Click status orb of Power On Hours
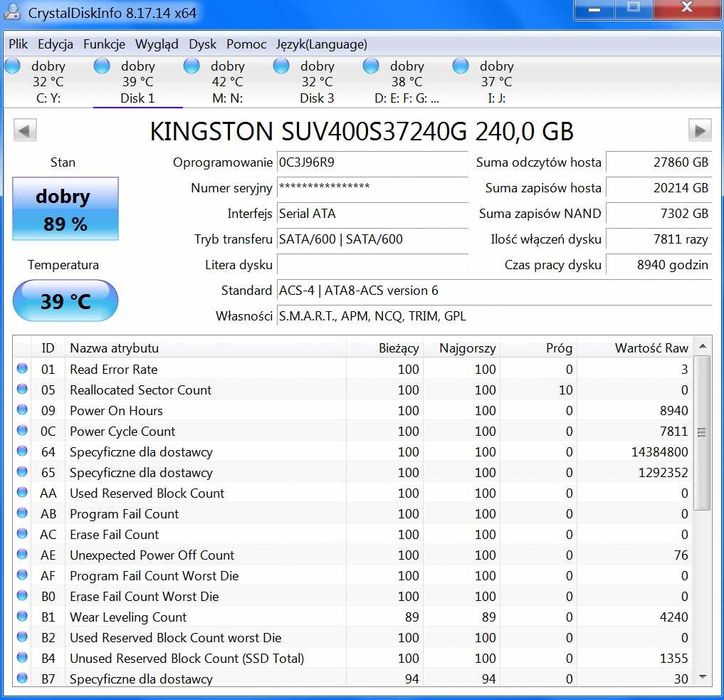Viewport: 724px width, 700px height. pyautogui.click(x=22, y=410)
